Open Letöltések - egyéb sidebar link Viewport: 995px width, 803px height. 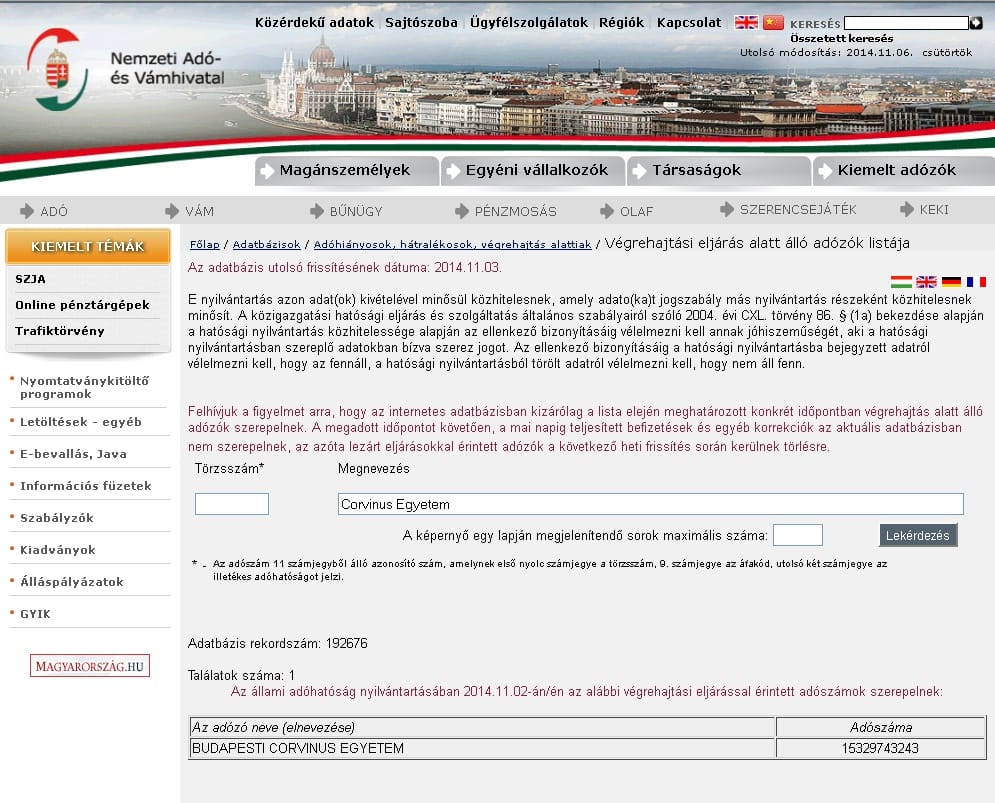(x=81, y=422)
